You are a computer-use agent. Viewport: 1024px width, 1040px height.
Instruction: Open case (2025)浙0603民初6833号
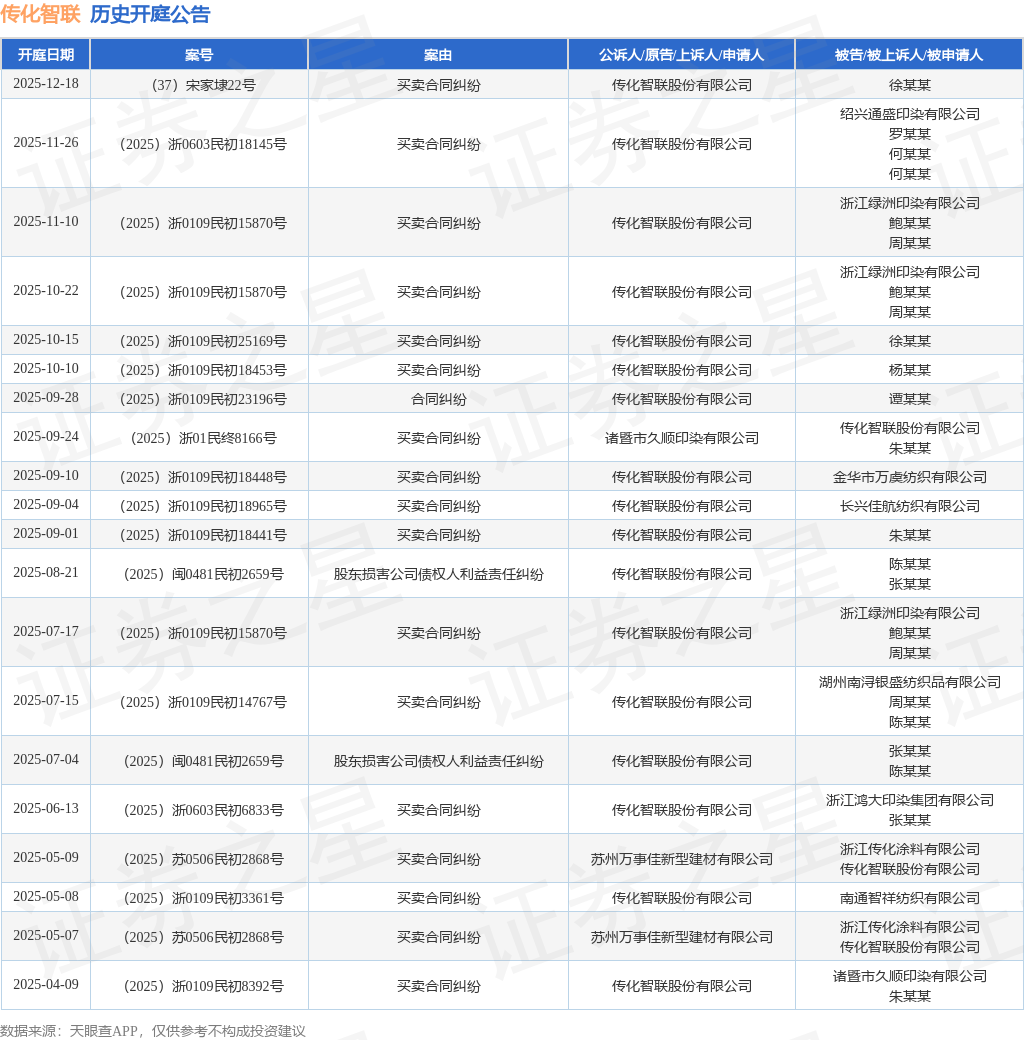click(x=203, y=810)
